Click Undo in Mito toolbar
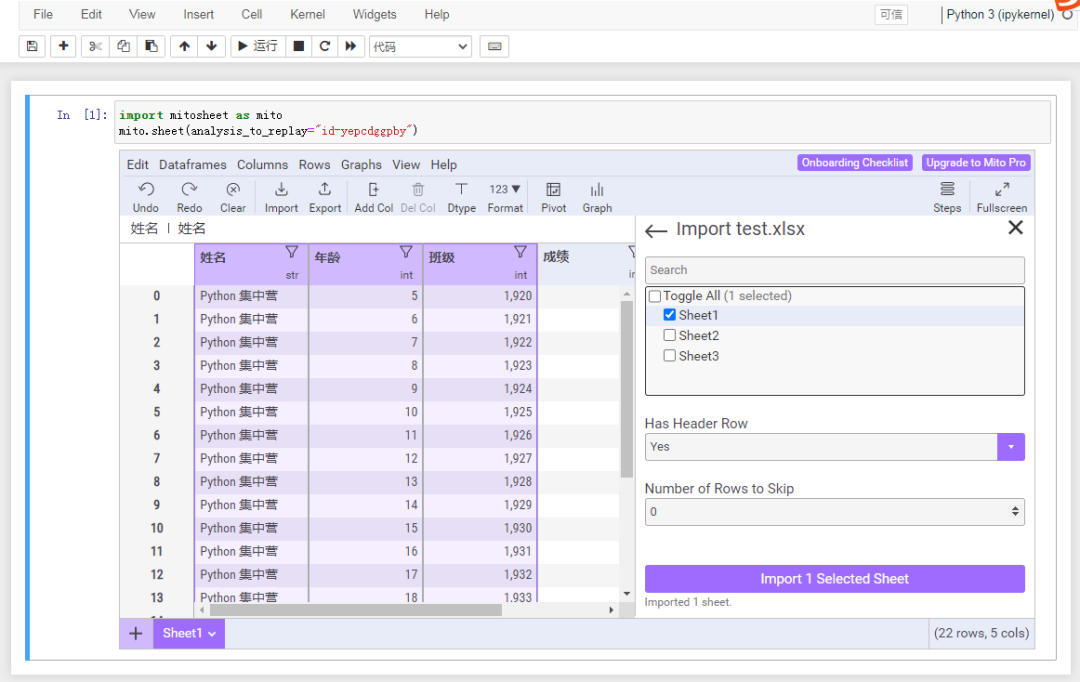 (145, 198)
